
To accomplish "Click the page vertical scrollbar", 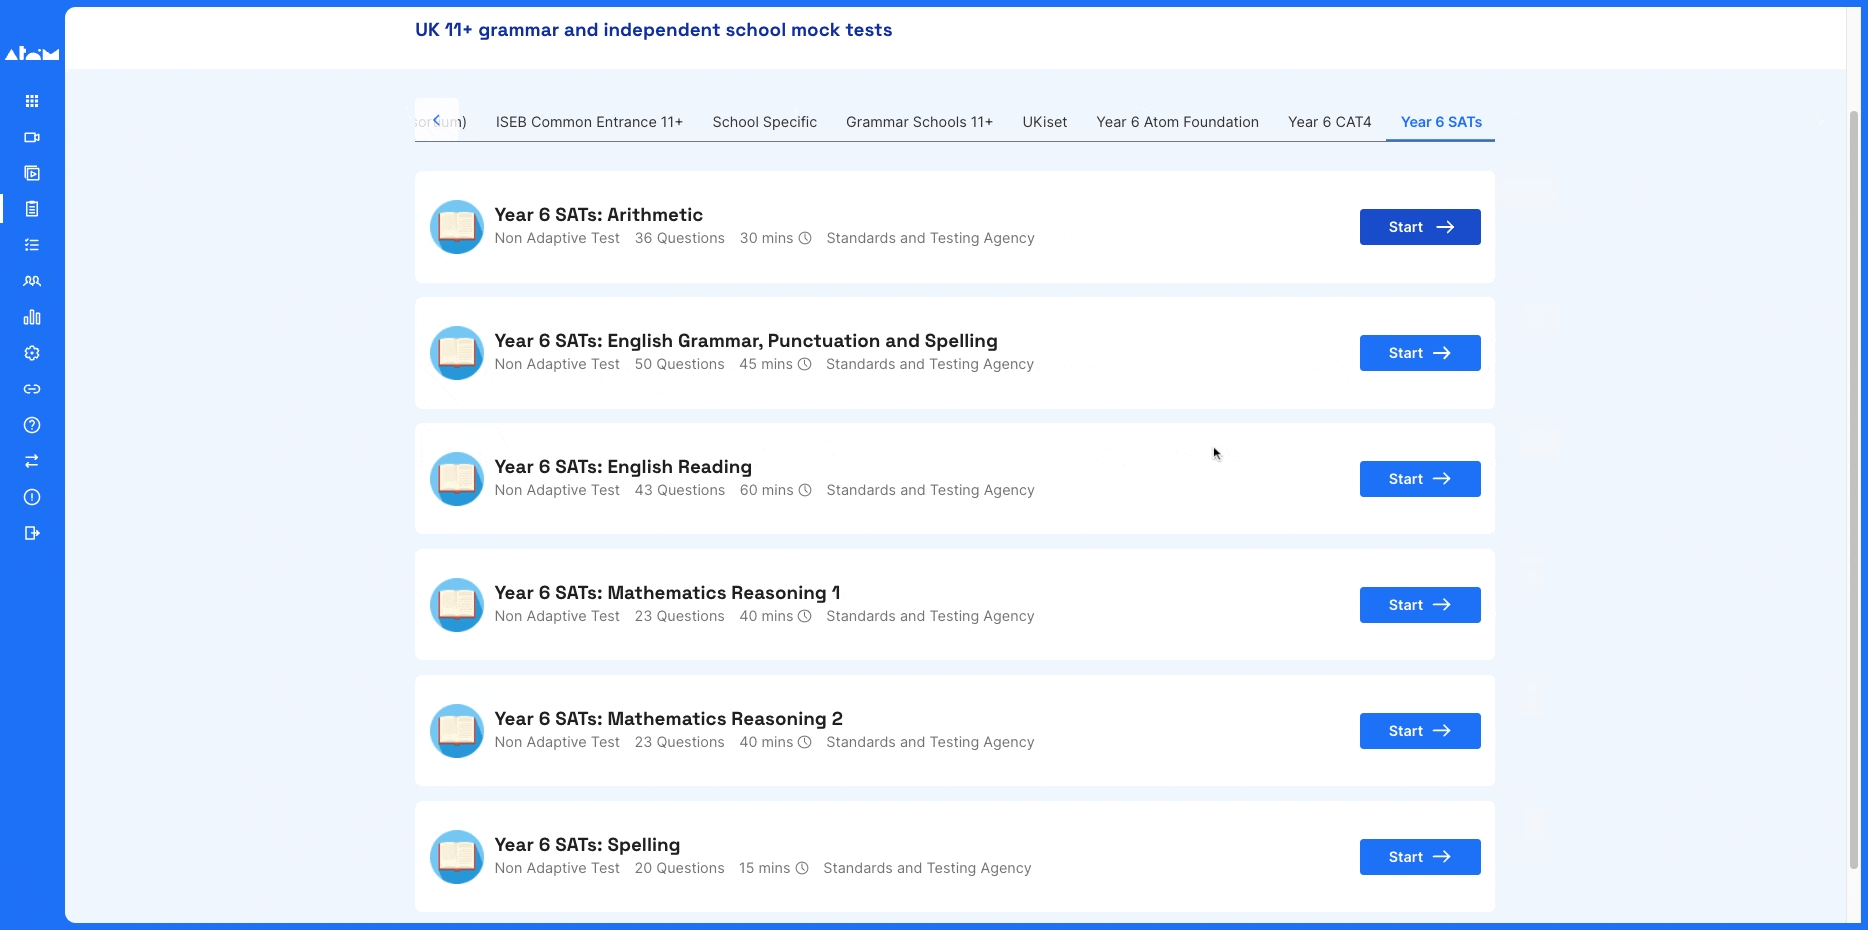I will click(x=1853, y=490).
